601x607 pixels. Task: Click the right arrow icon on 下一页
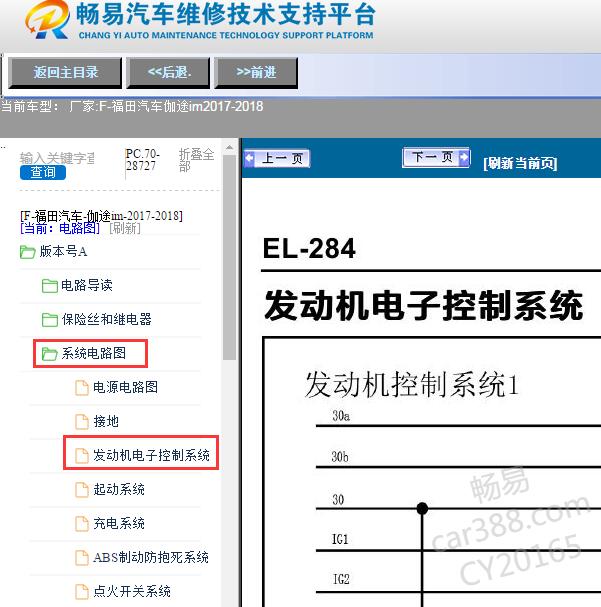click(464, 157)
